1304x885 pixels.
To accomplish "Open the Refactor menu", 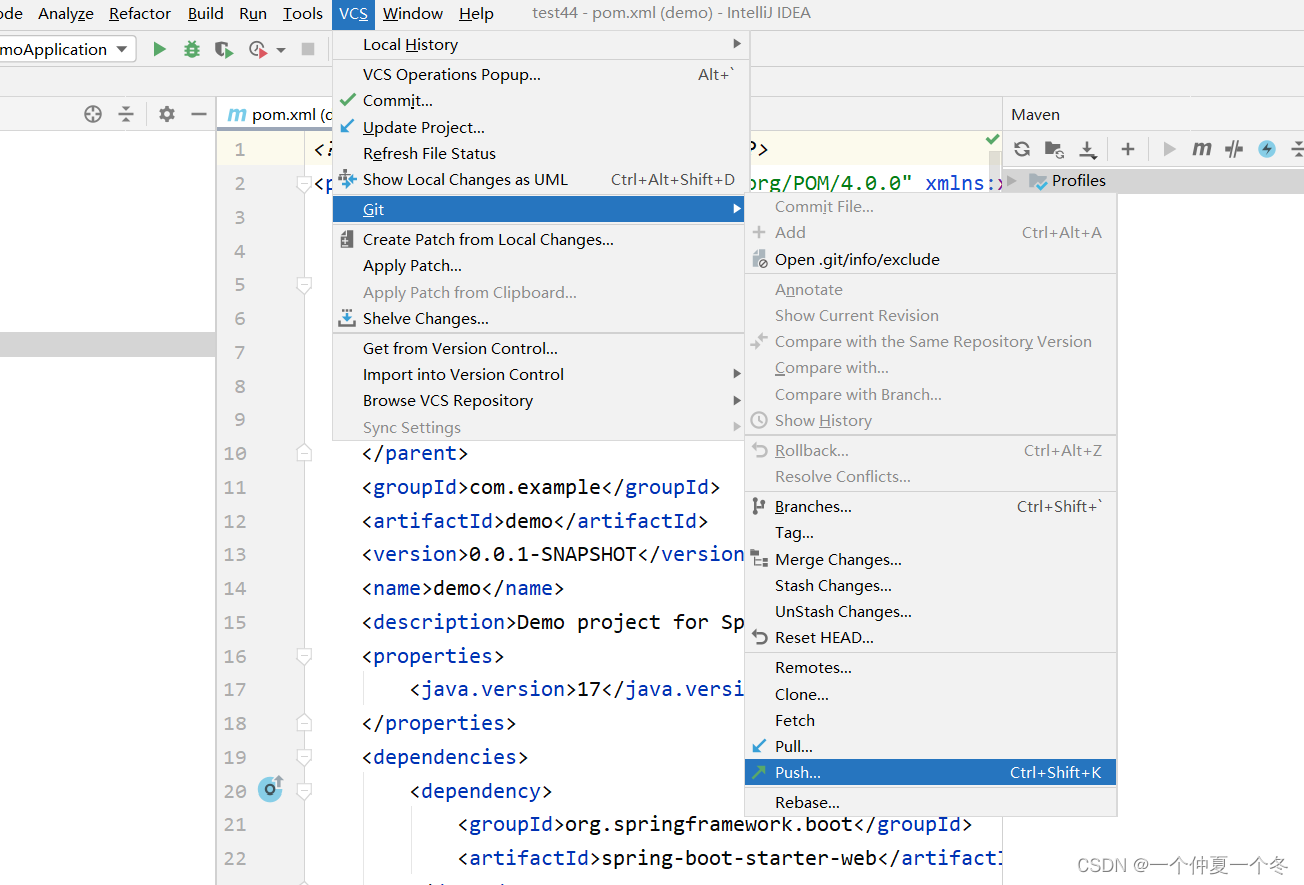I will (x=140, y=13).
